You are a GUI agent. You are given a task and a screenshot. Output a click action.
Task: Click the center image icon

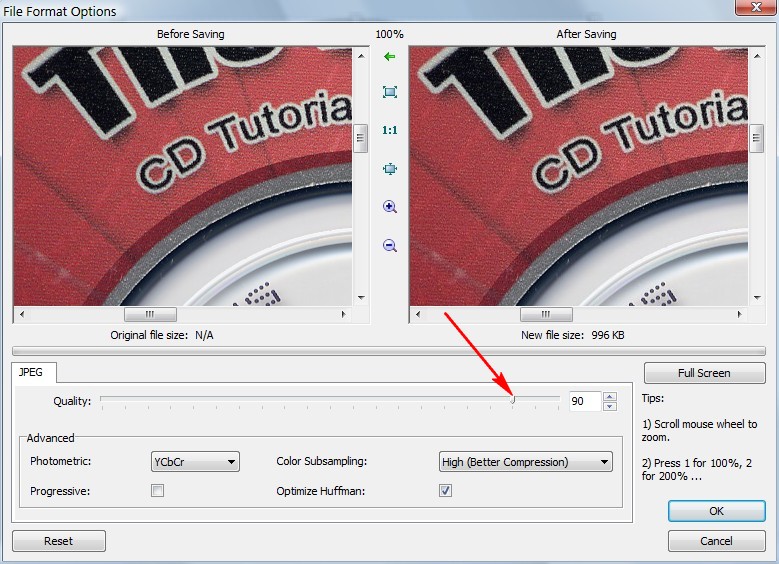(x=390, y=169)
